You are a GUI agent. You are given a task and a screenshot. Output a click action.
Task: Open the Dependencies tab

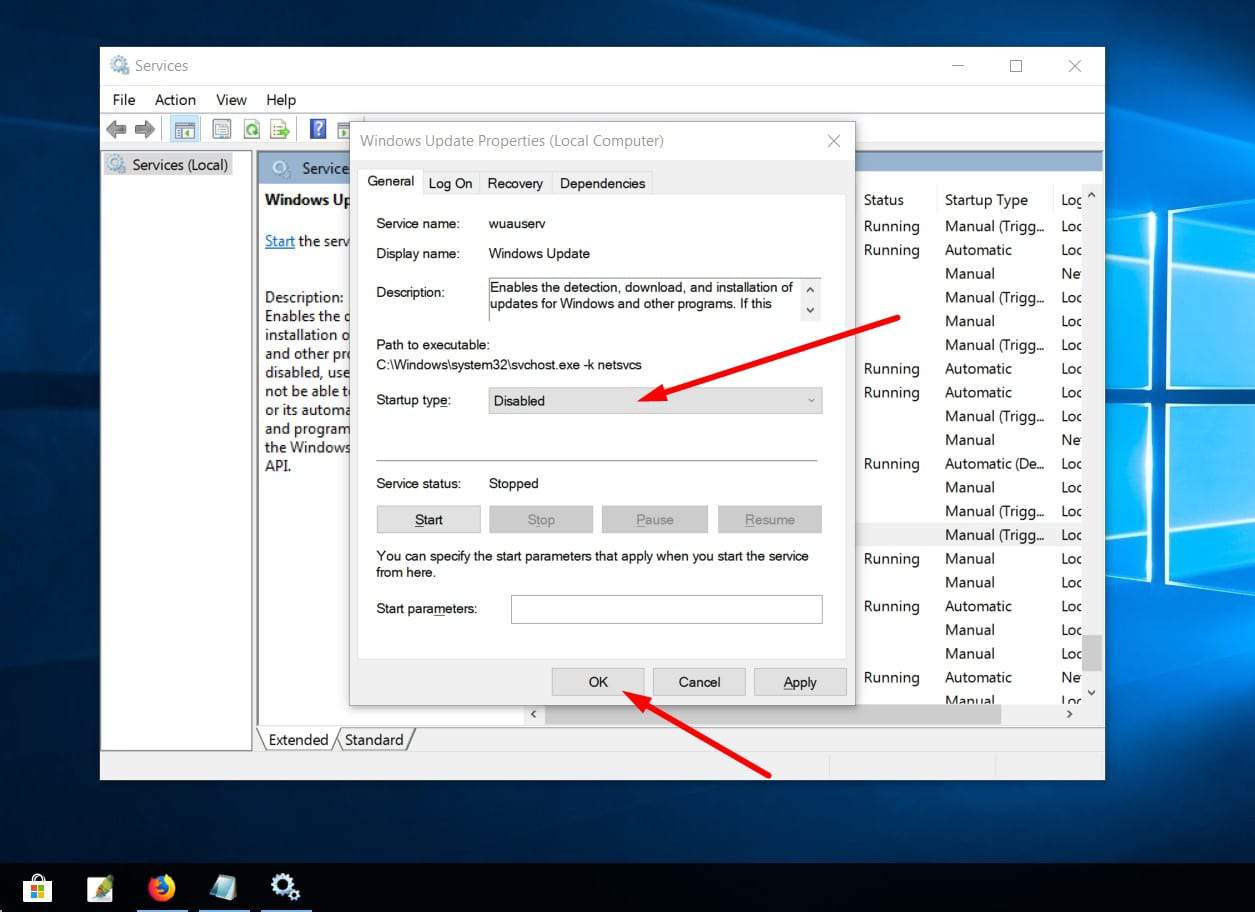(602, 183)
